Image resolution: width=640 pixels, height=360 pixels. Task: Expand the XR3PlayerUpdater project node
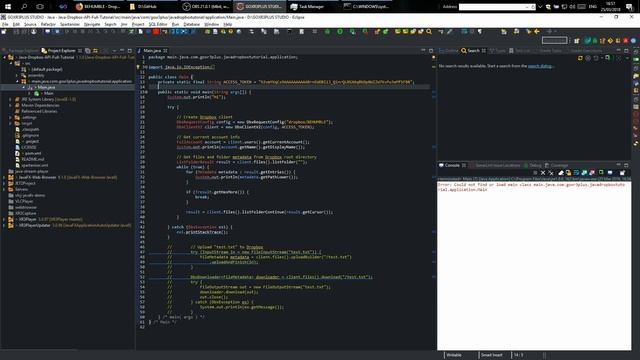(x=4, y=225)
